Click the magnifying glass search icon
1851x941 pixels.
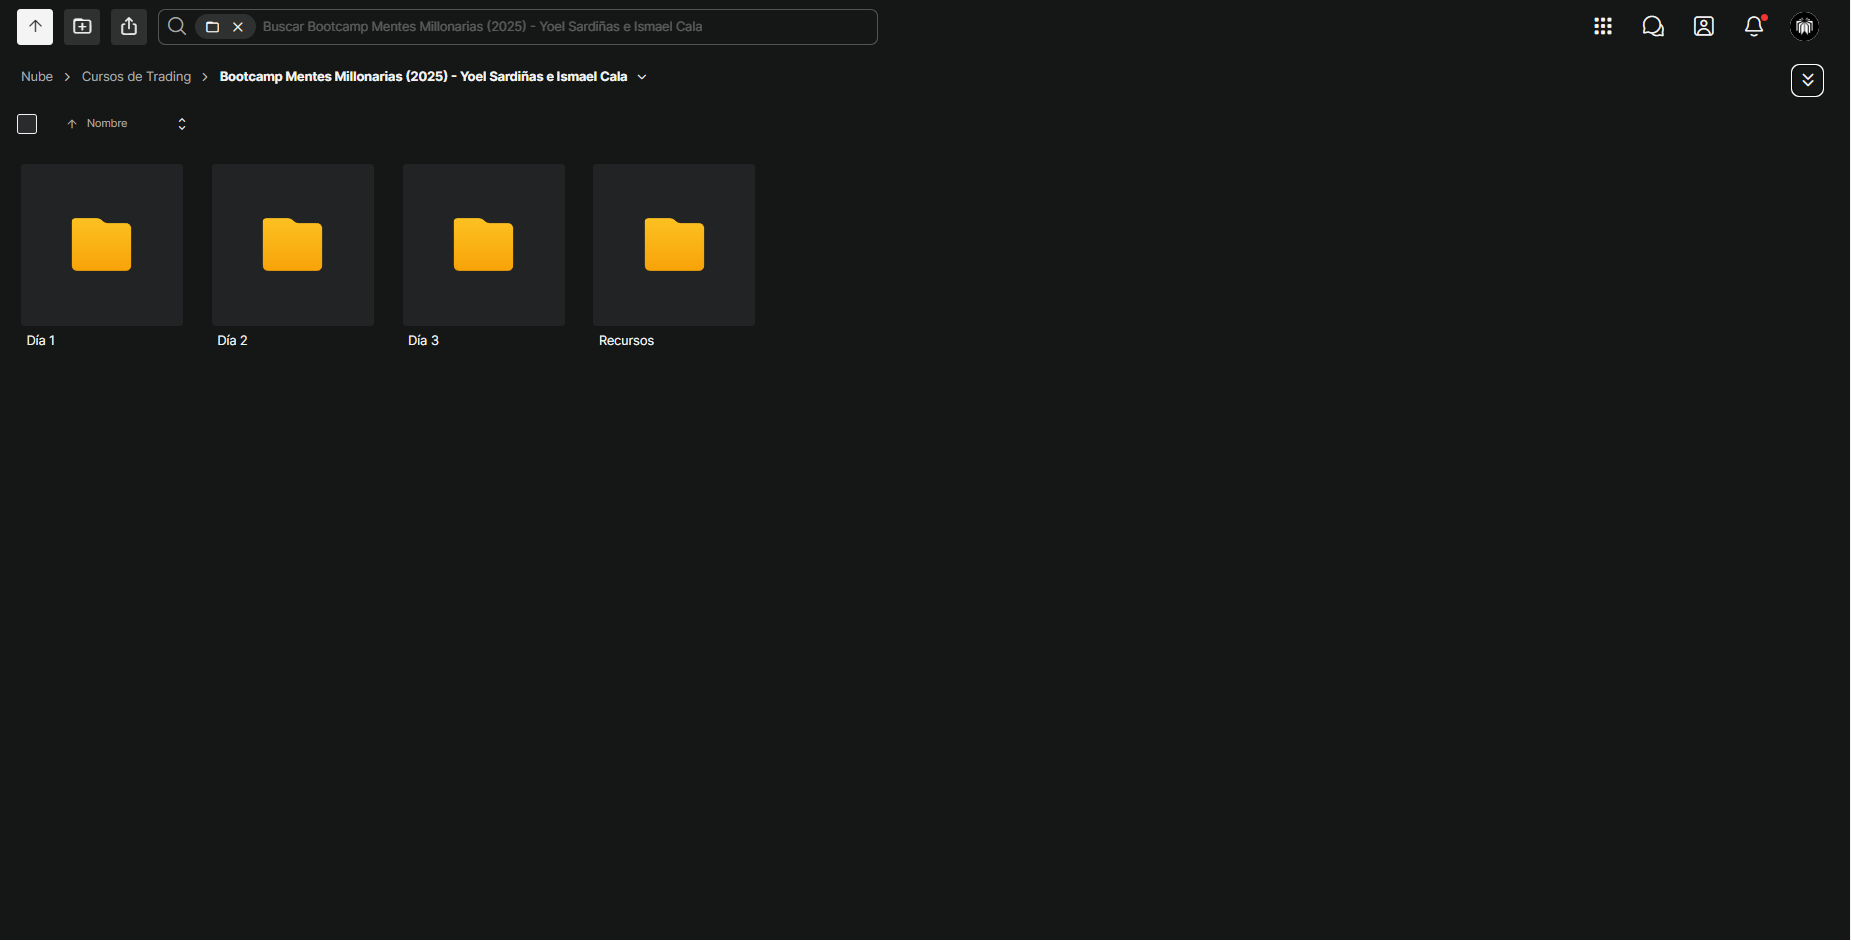(x=177, y=27)
